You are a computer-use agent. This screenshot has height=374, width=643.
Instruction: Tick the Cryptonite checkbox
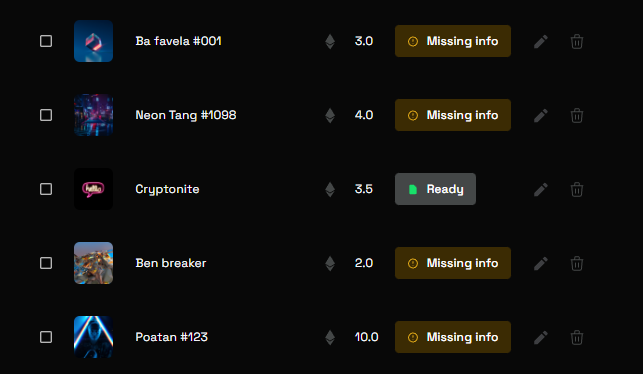click(x=46, y=189)
